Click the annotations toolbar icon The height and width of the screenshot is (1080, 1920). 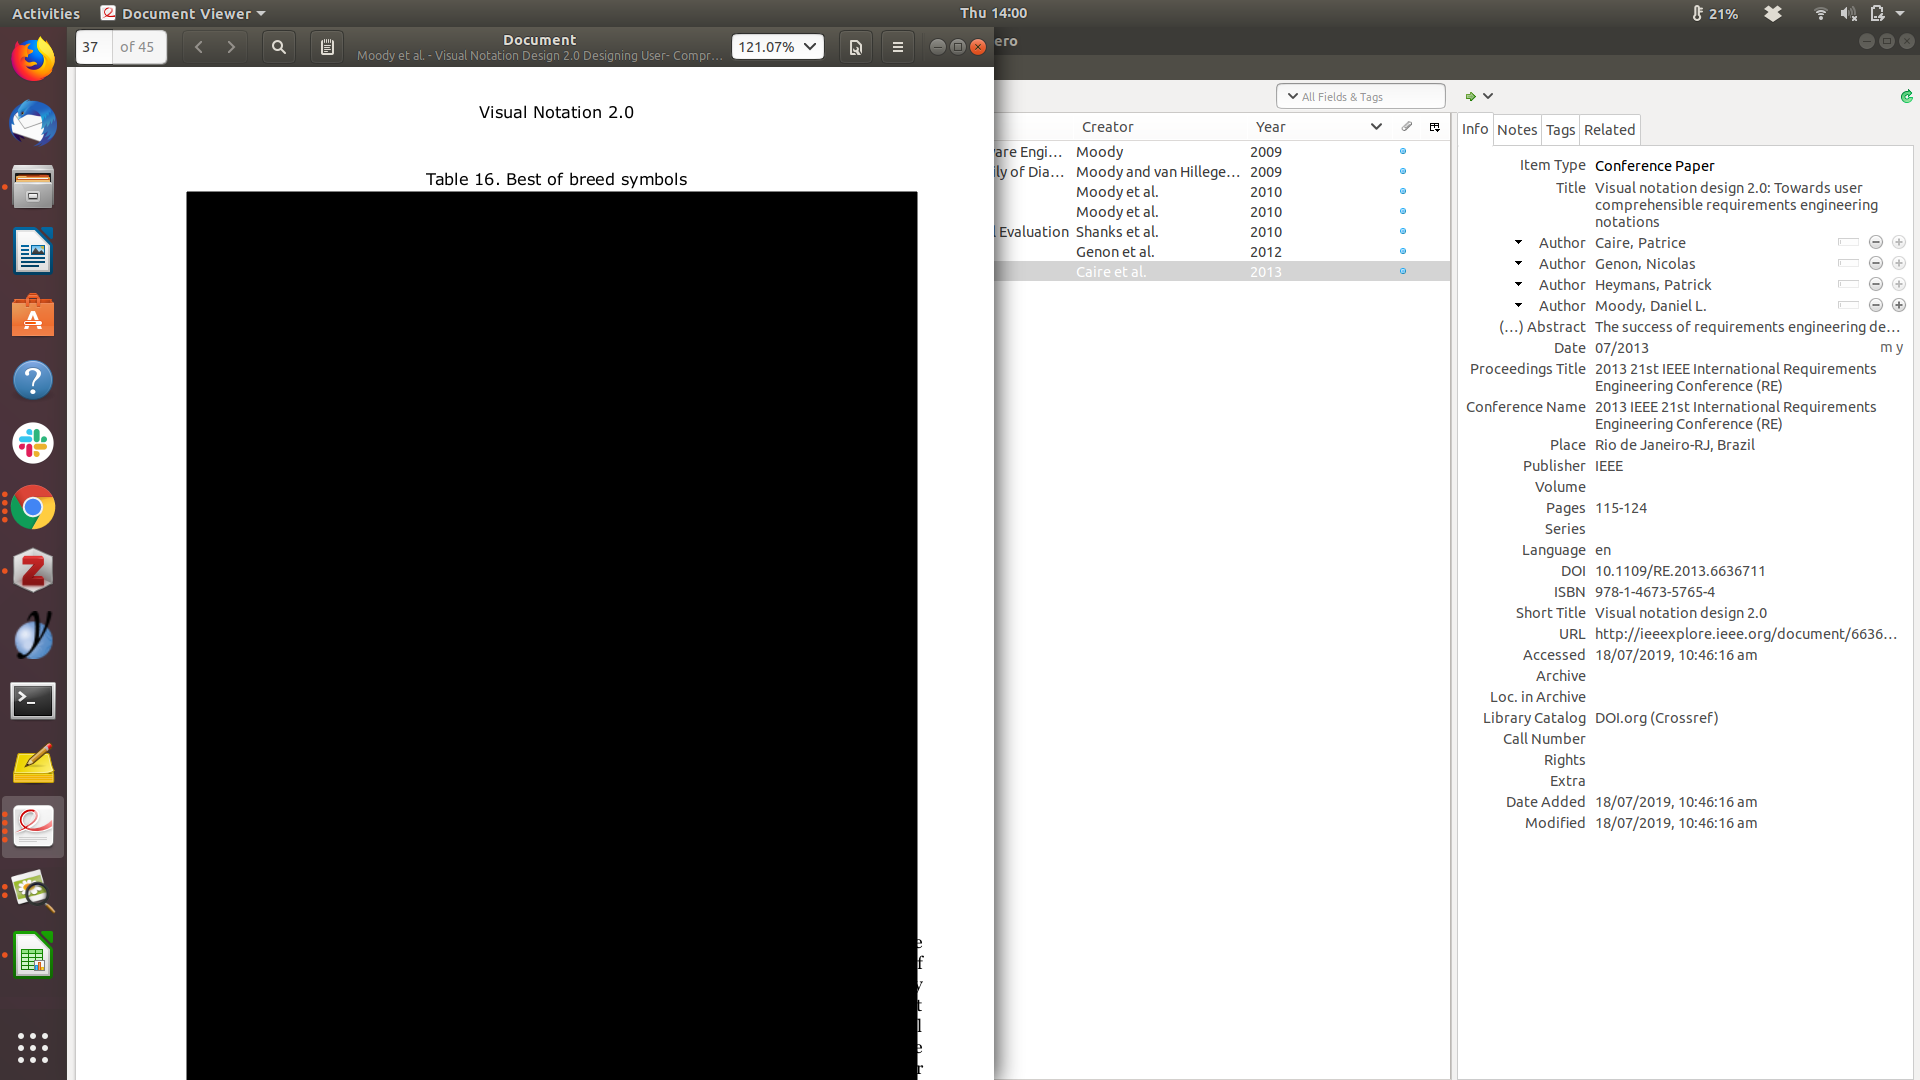327,47
